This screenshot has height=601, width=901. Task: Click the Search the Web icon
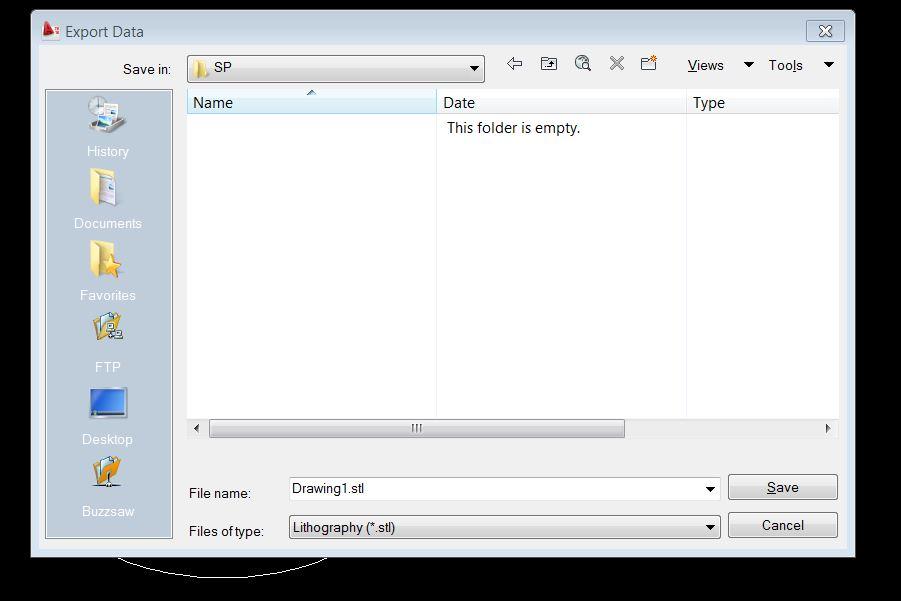click(x=583, y=64)
